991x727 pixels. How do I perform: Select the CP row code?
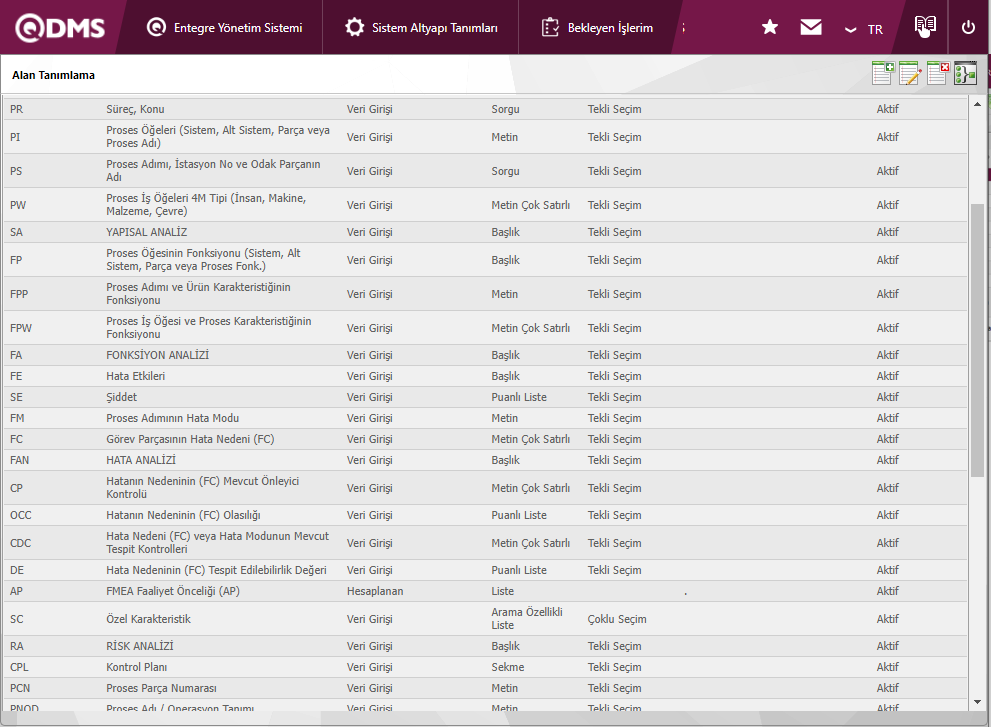(x=16, y=488)
